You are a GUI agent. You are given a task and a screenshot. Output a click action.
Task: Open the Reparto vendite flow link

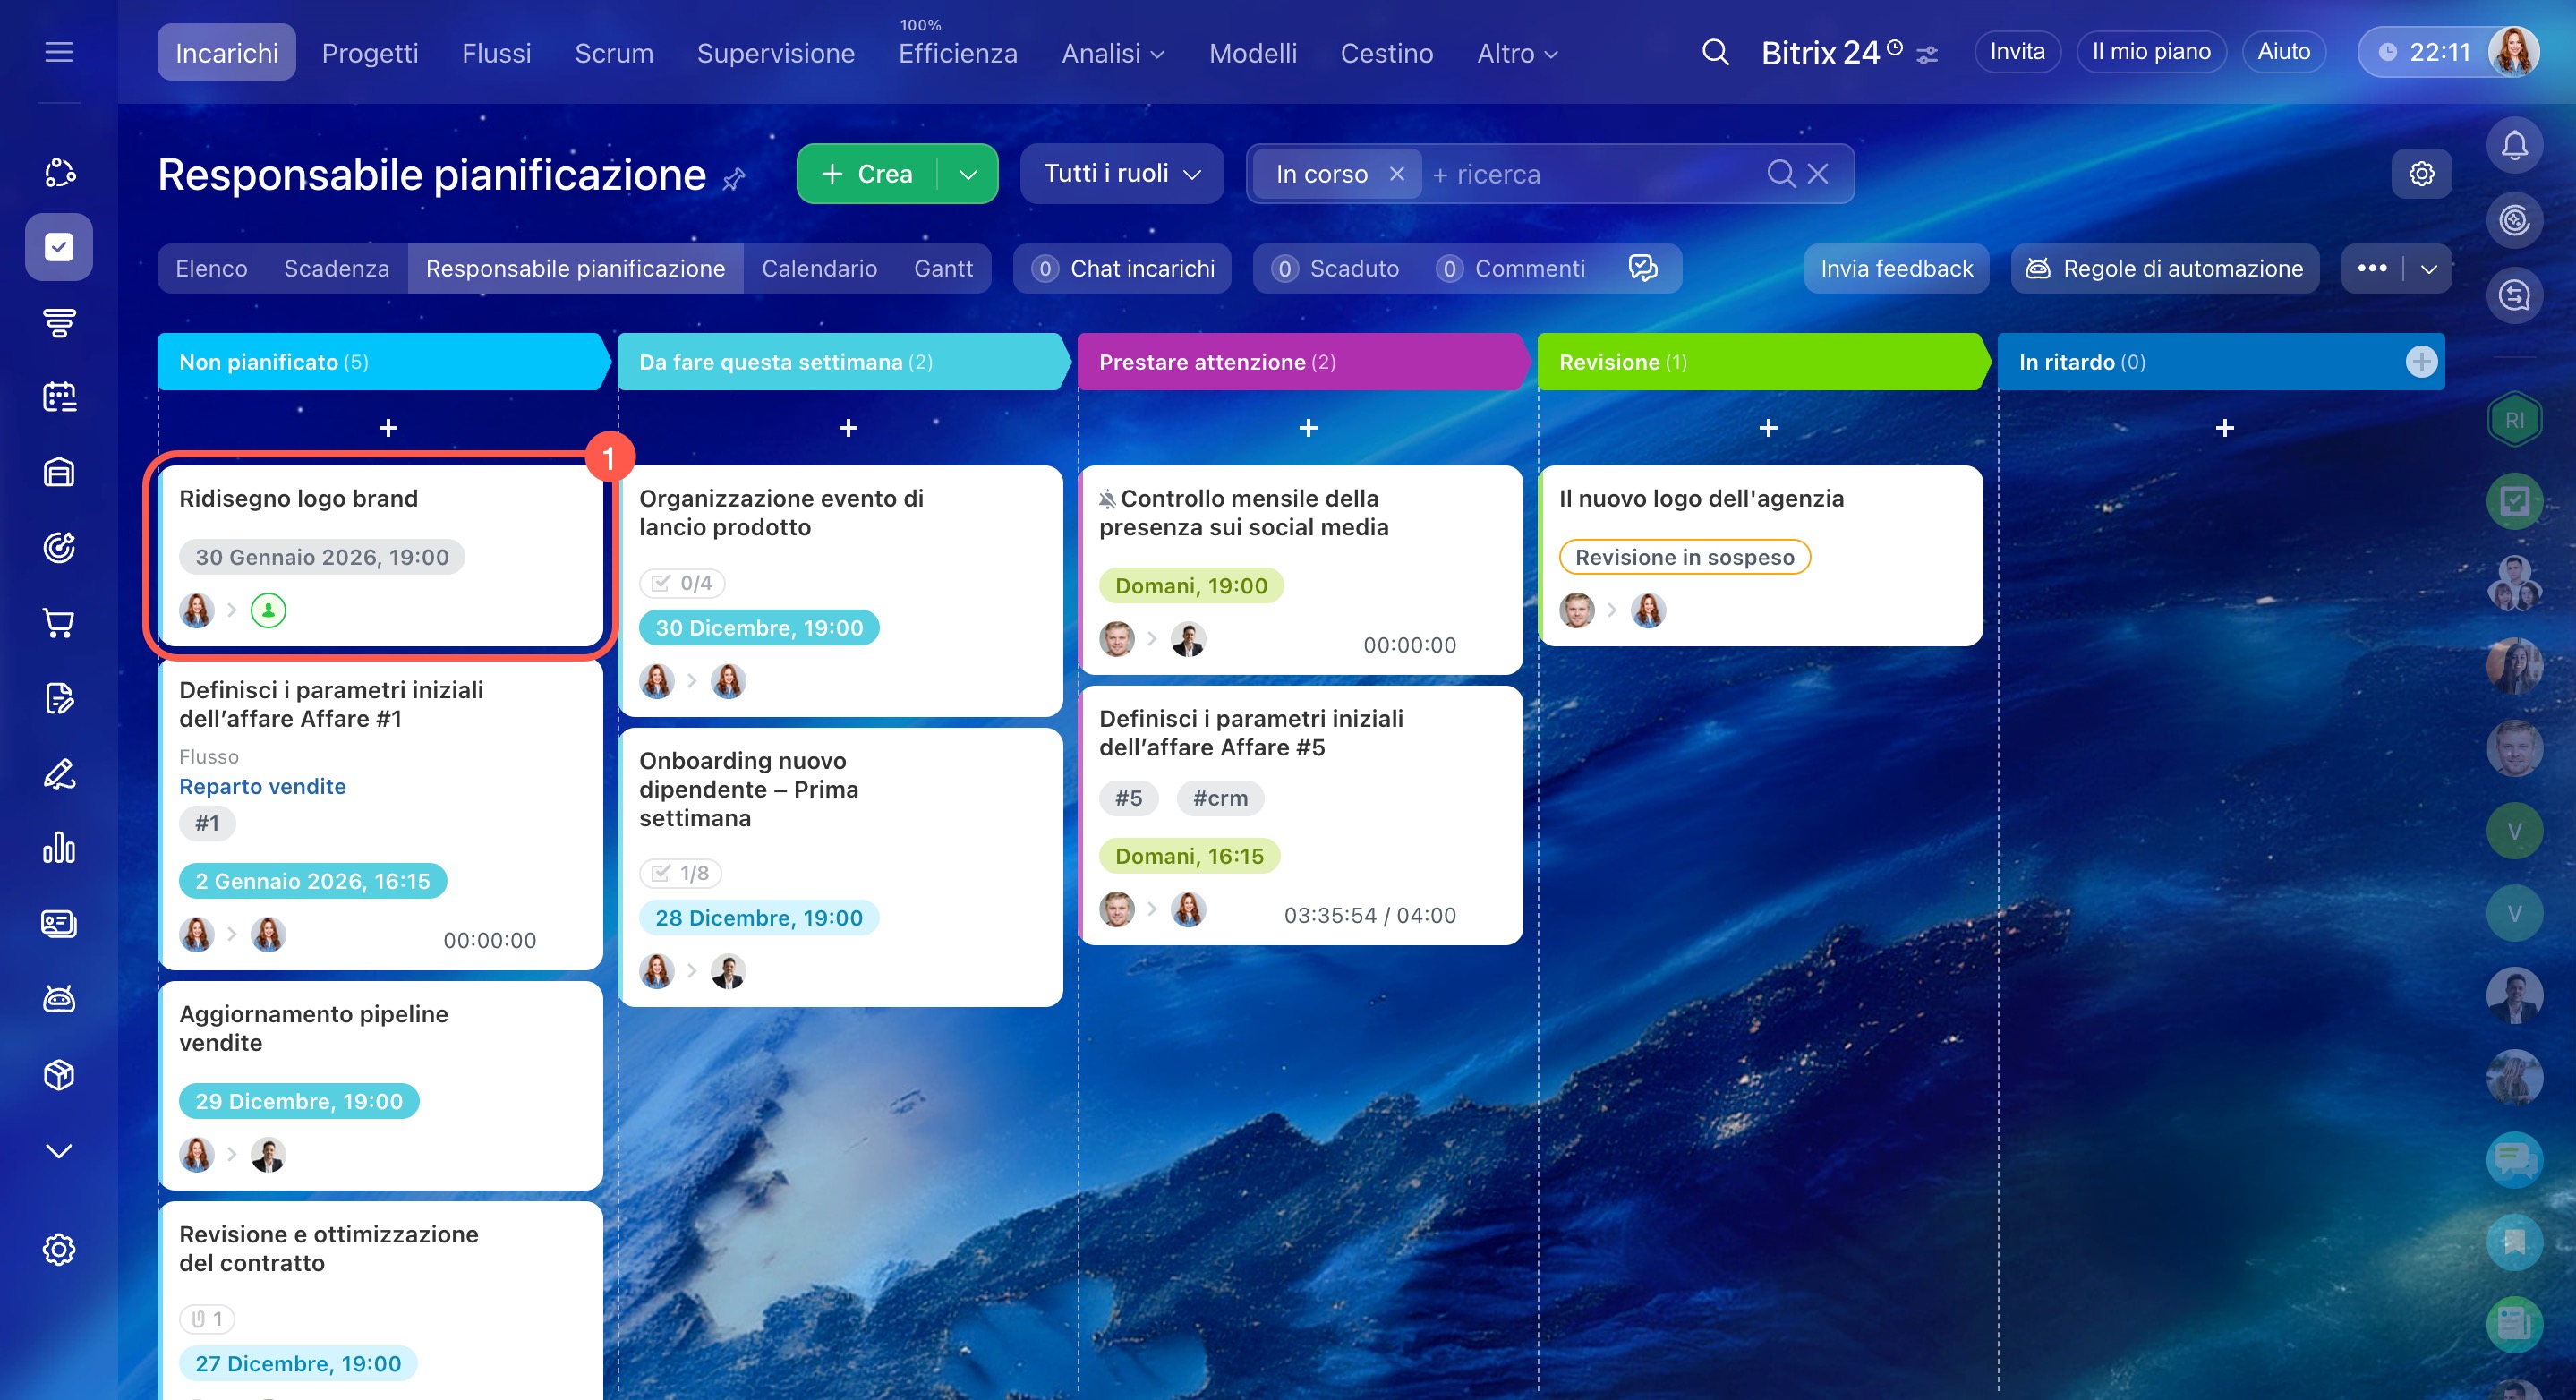pyautogui.click(x=262, y=786)
